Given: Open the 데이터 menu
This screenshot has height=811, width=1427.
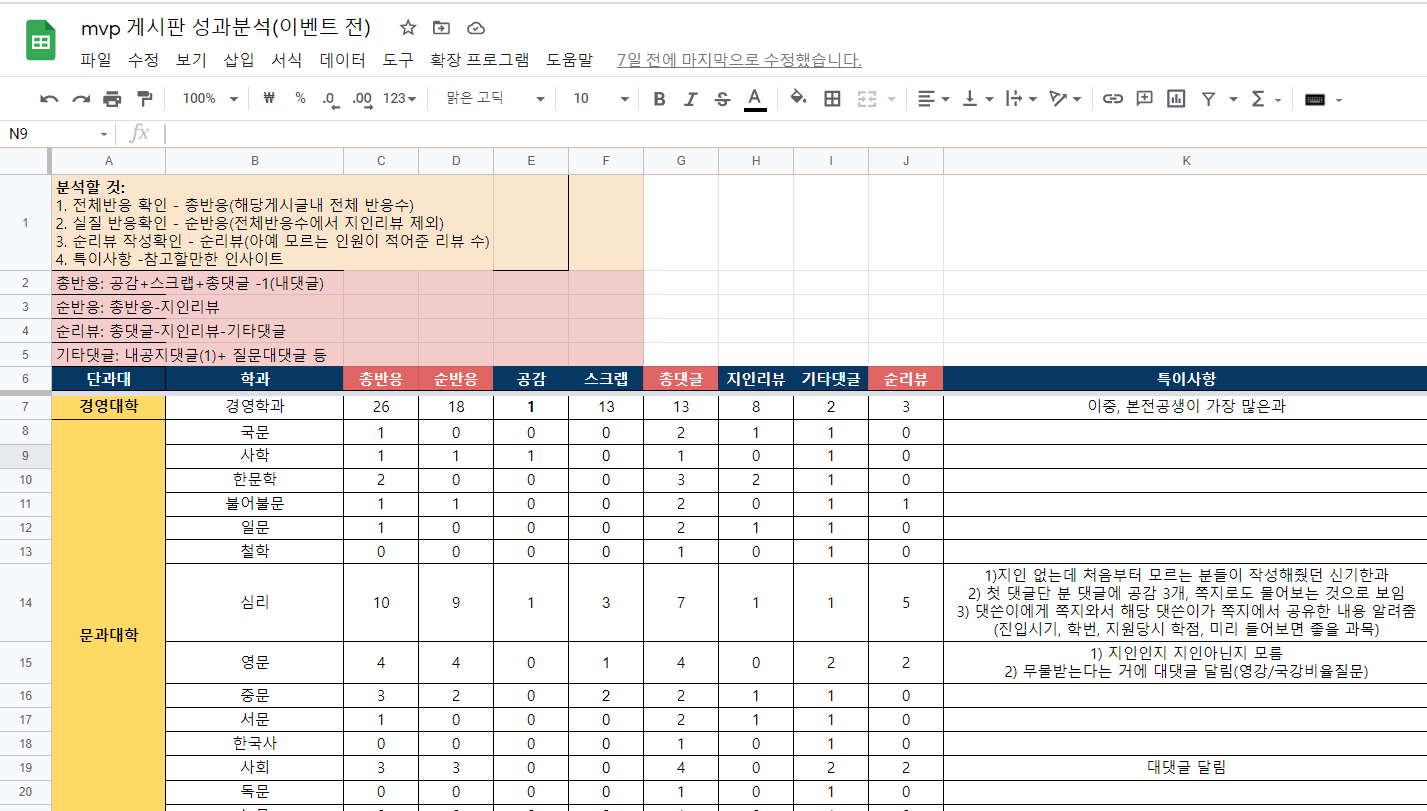Looking at the screenshot, I should tap(343, 60).
